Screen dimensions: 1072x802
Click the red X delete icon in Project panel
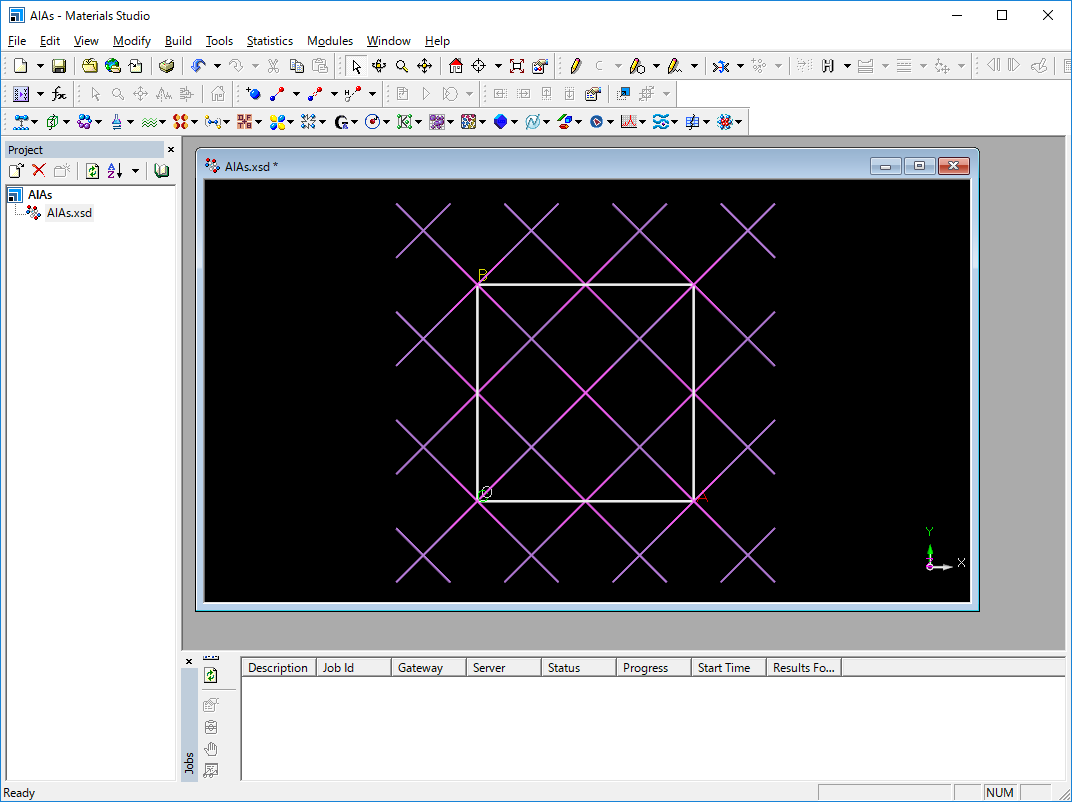point(39,171)
